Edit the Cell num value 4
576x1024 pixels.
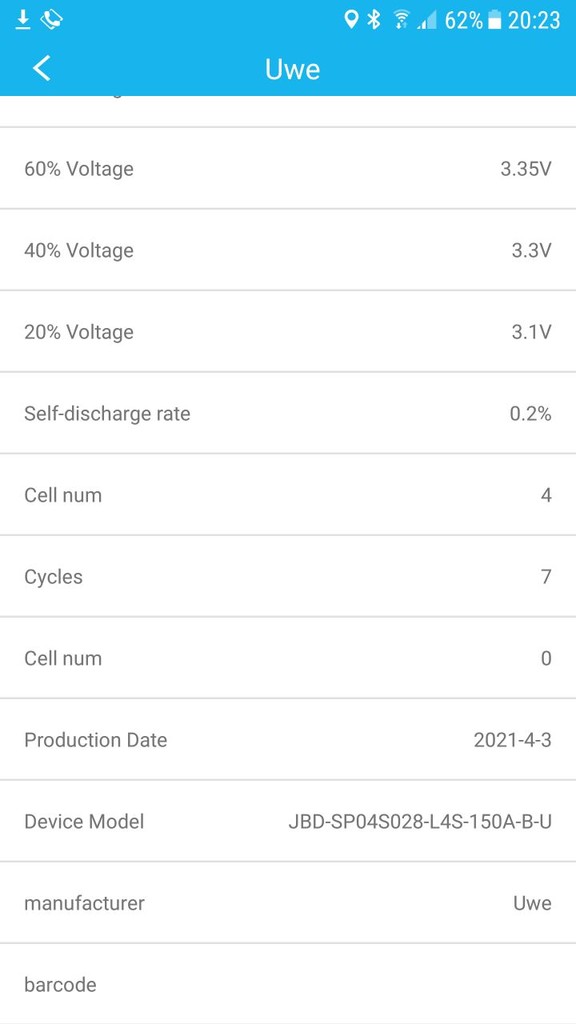(x=546, y=495)
